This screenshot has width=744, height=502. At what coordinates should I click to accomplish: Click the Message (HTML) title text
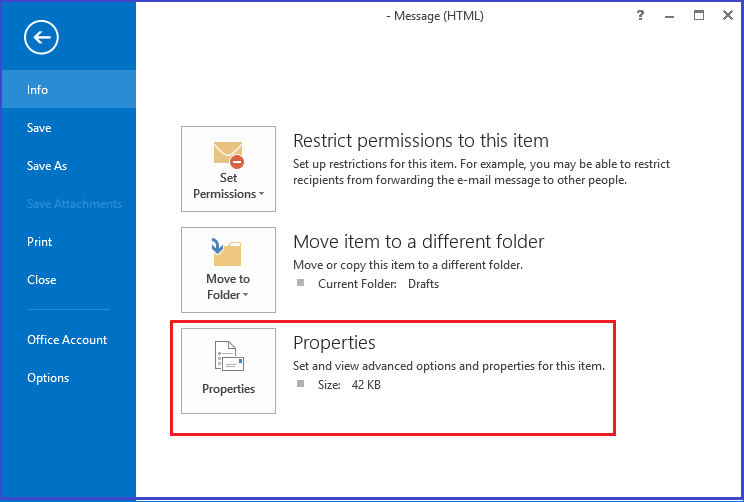tap(435, 16)
